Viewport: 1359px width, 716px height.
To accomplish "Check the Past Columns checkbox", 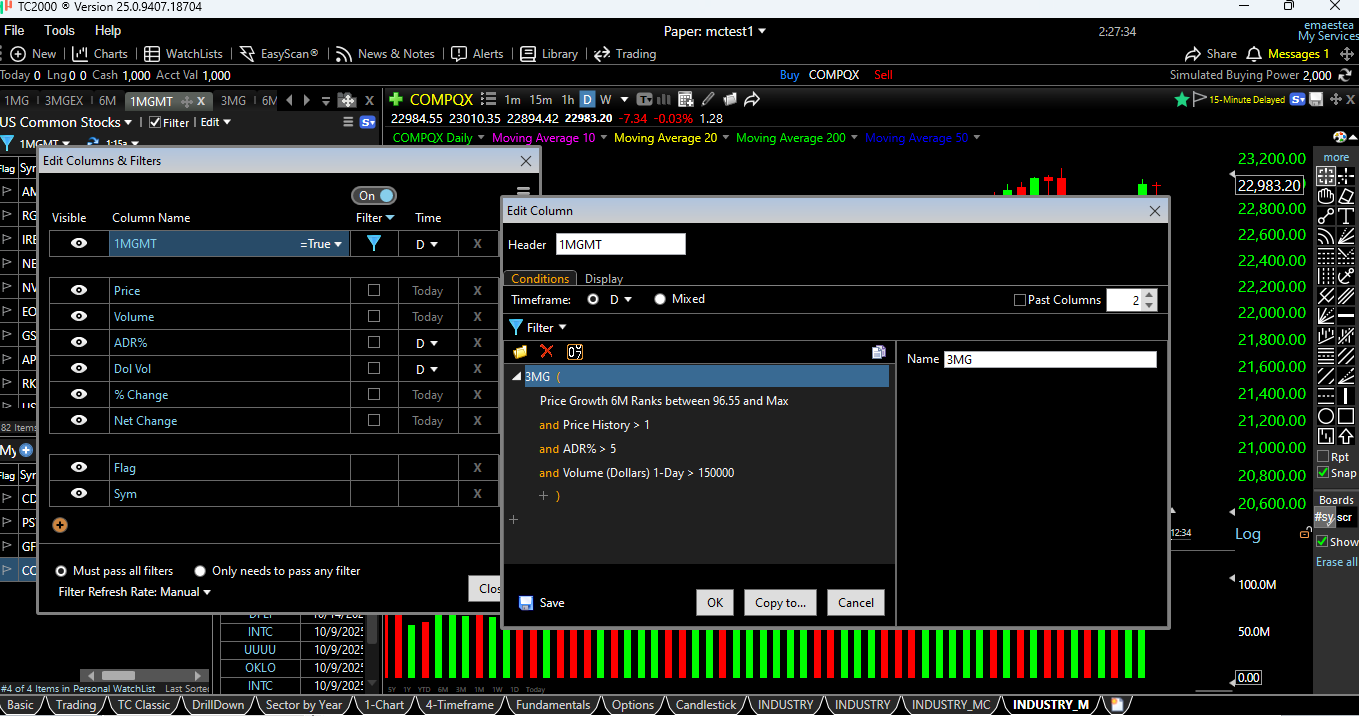I will coord(1019,299).
